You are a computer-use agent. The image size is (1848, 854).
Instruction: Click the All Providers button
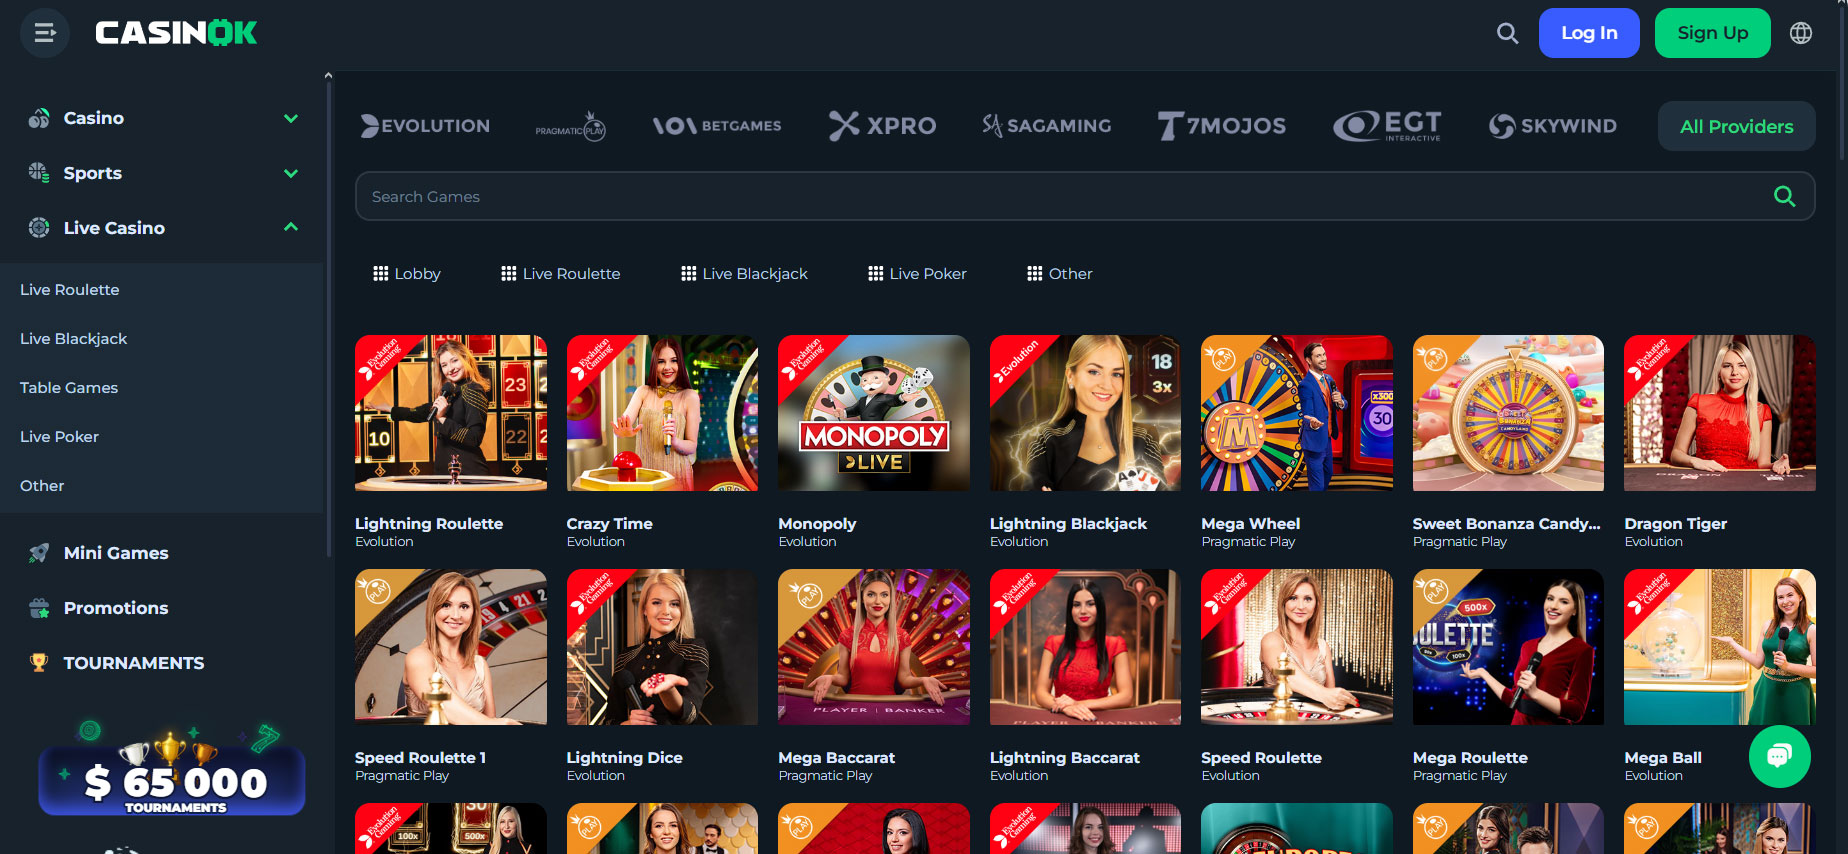tap(1736, 126)
